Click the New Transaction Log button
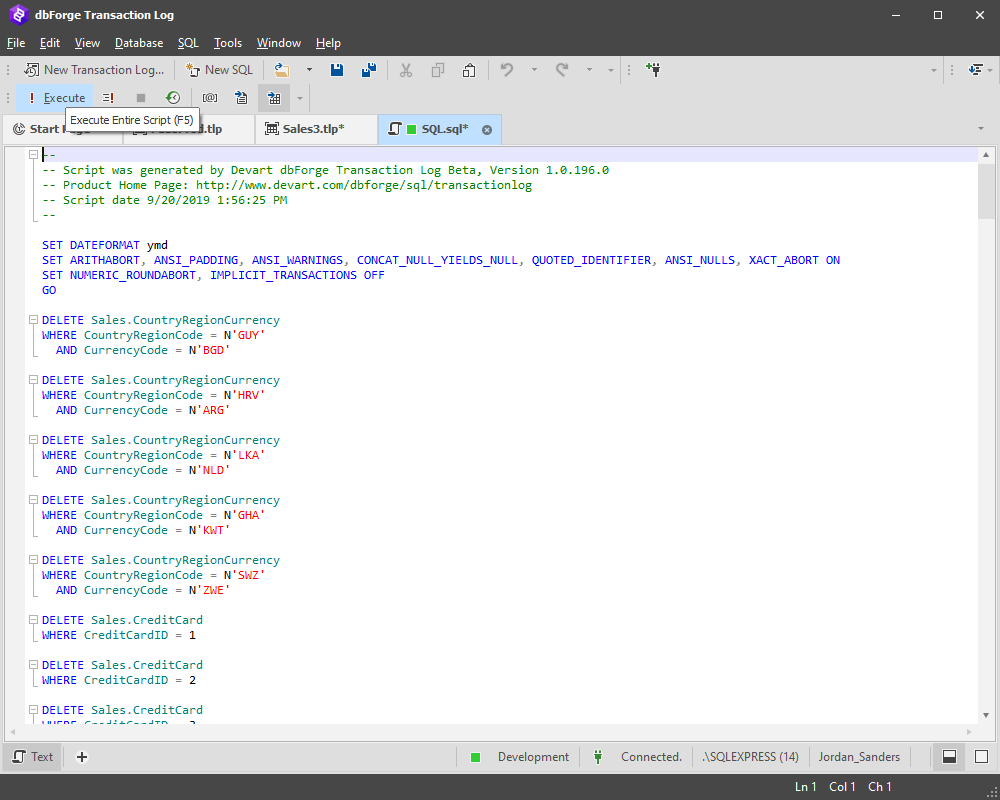This screenshot has height=800, width=1000. coord(94,70)
